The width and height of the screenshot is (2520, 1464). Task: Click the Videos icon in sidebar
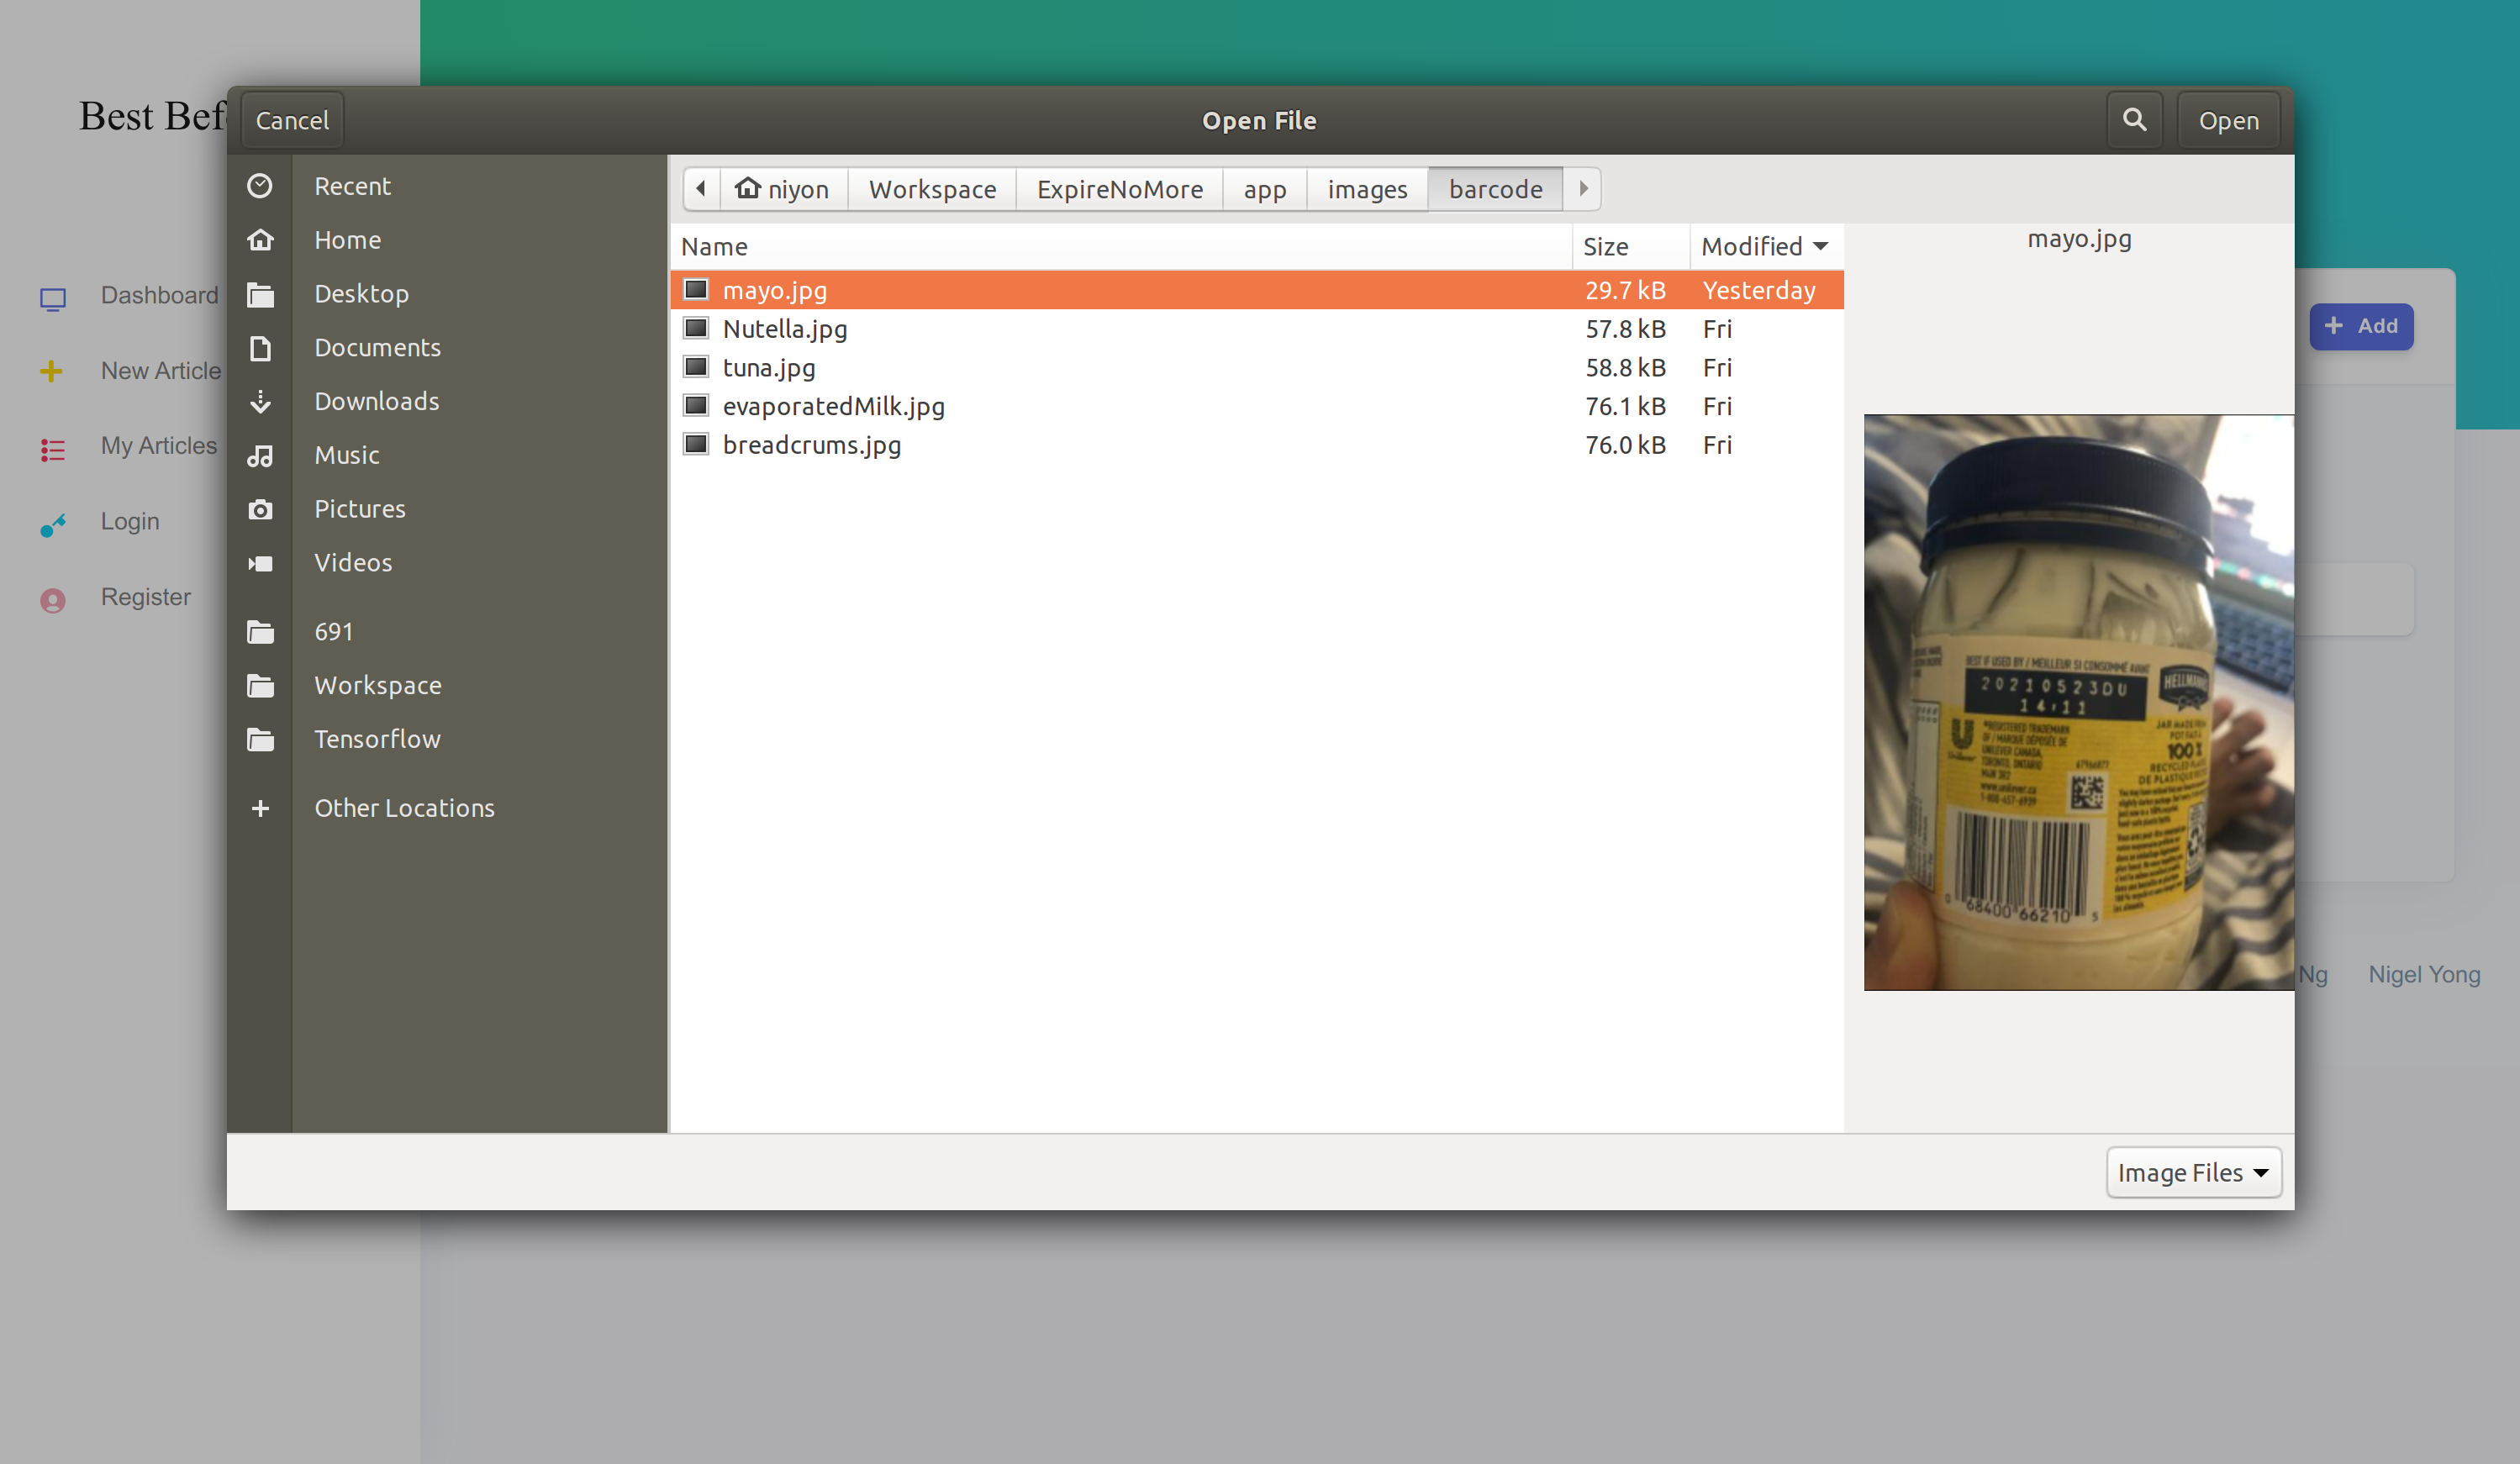(x=260, y=563)
